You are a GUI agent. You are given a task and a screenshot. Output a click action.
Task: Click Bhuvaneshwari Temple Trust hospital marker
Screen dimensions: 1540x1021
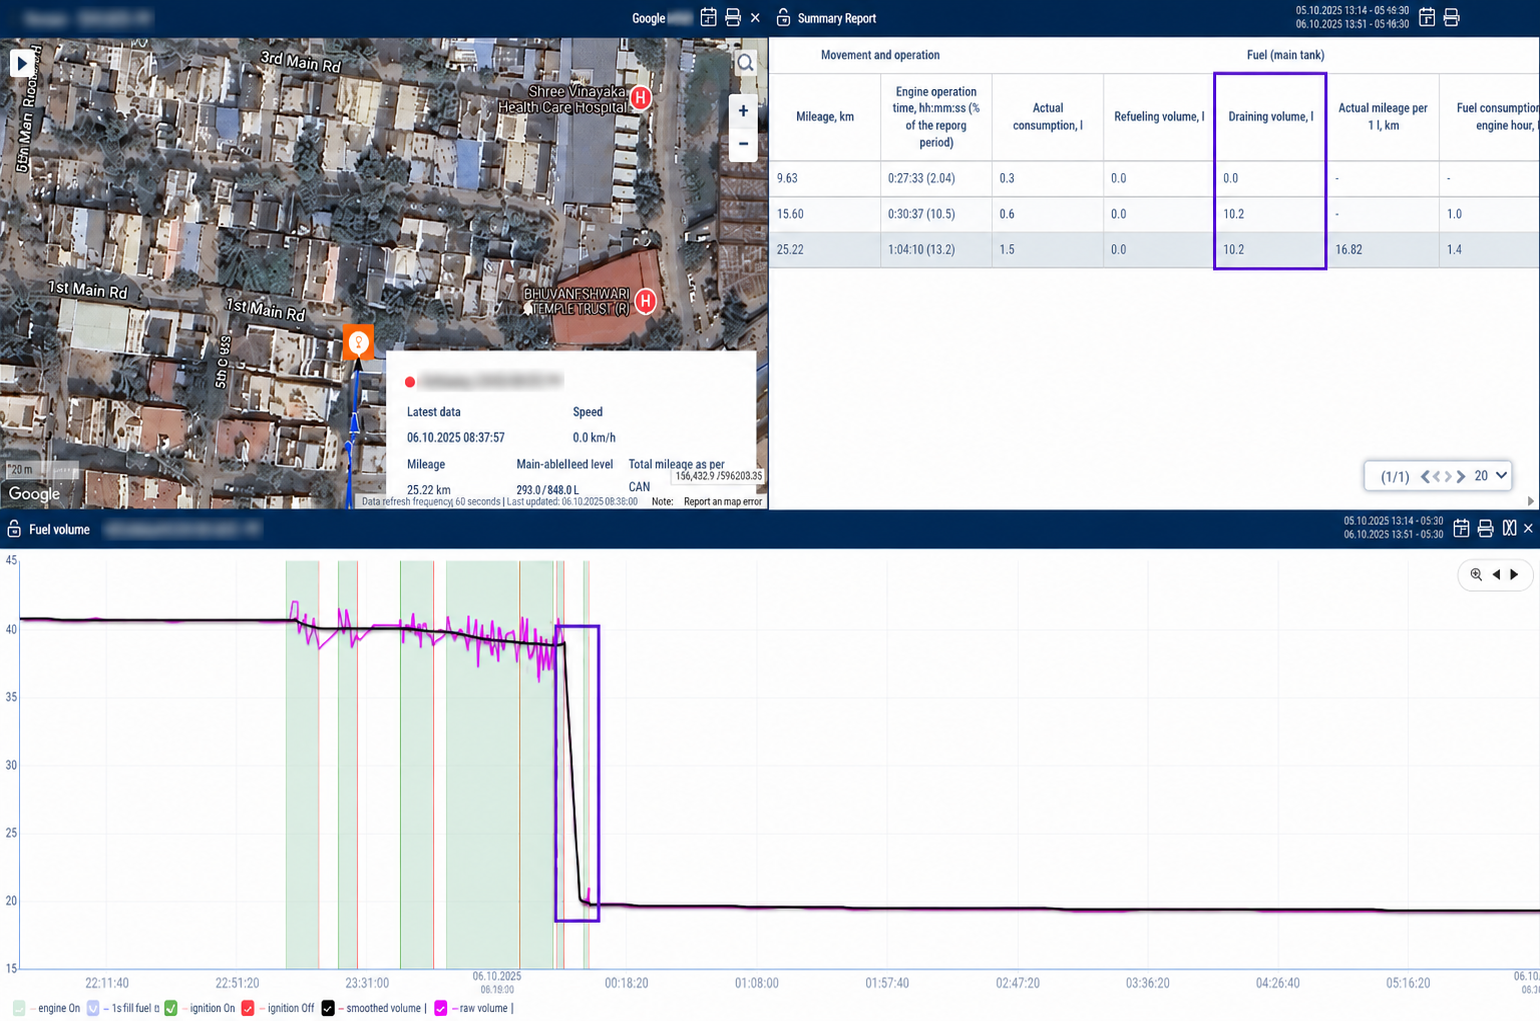[x=646, y=300]
